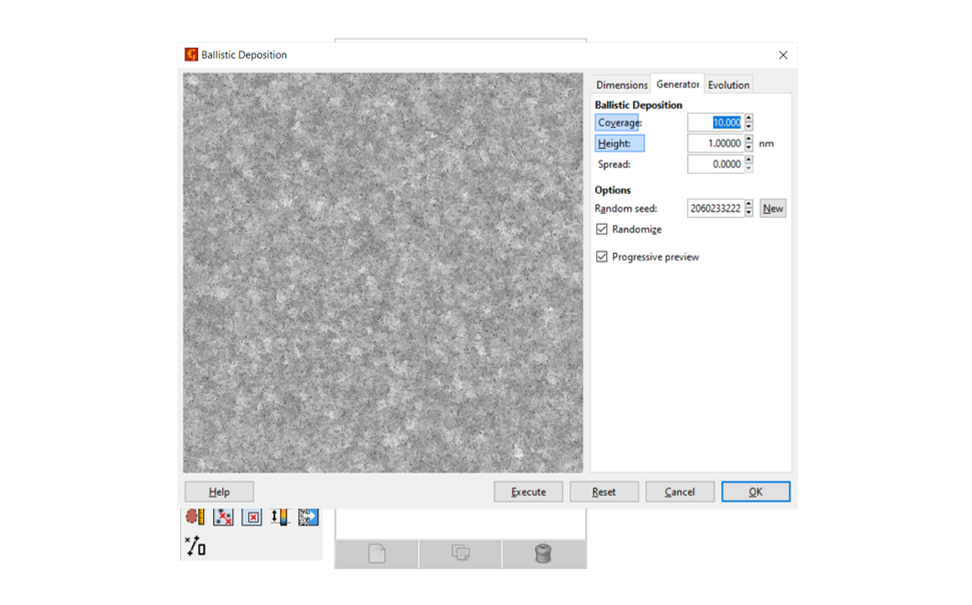The width and height of the screenshot is (972, 605).
Task: Open the remove spots tool
Action: coord(222,518)
